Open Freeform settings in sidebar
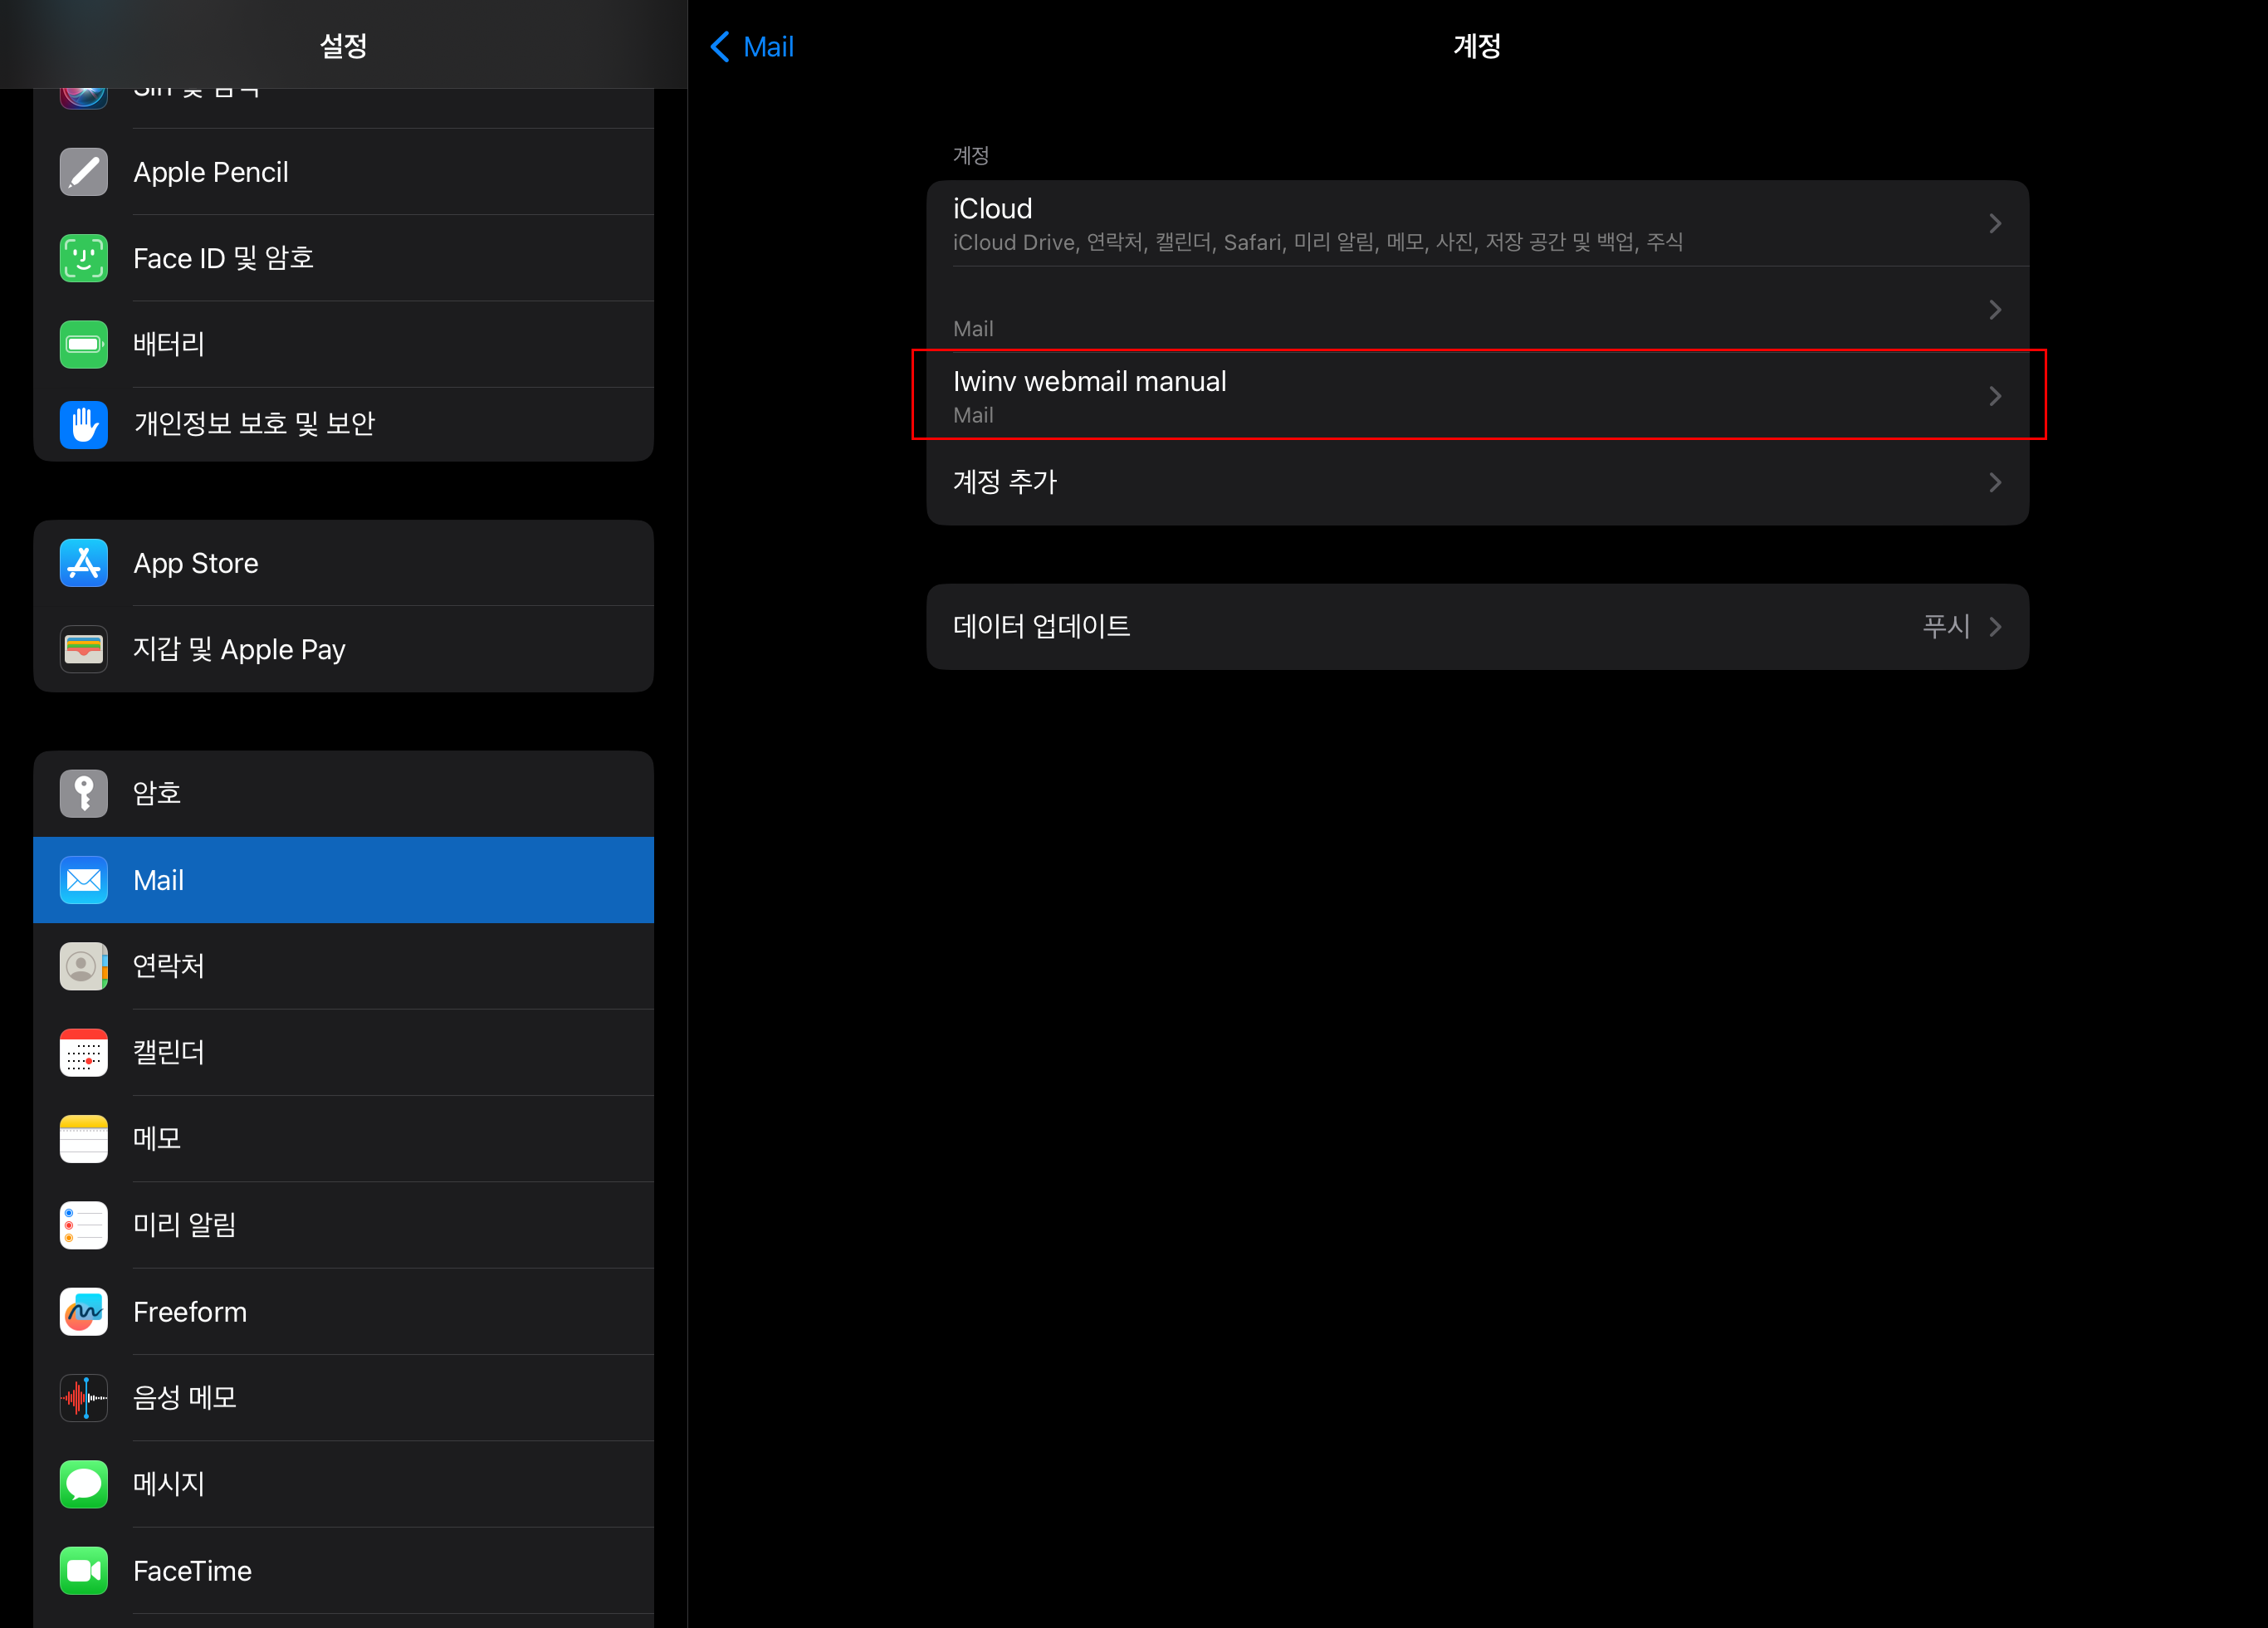 click(x=343, y=1311)
